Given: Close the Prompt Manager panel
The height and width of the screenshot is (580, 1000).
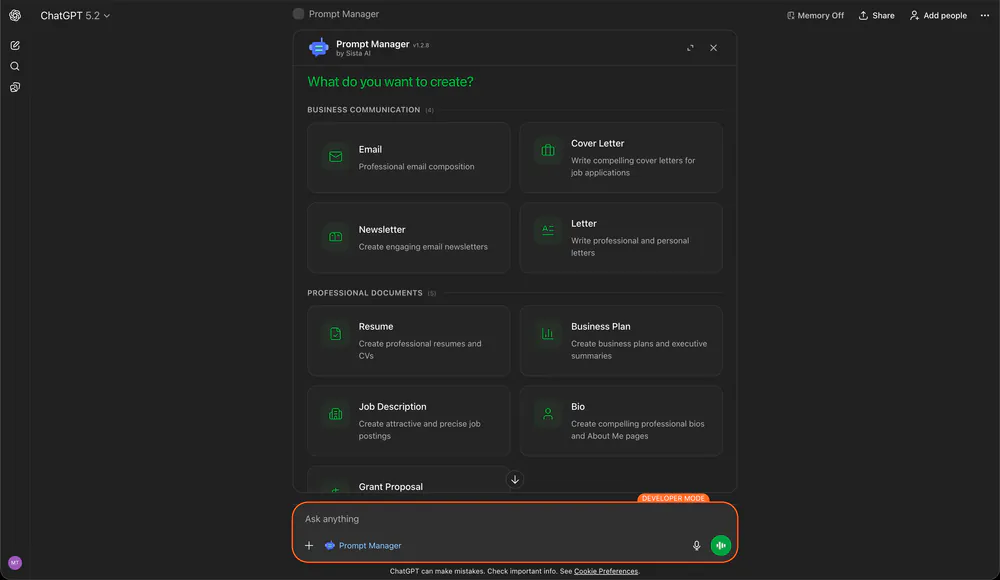Looking at the screenshot, I should coord(713,48).
